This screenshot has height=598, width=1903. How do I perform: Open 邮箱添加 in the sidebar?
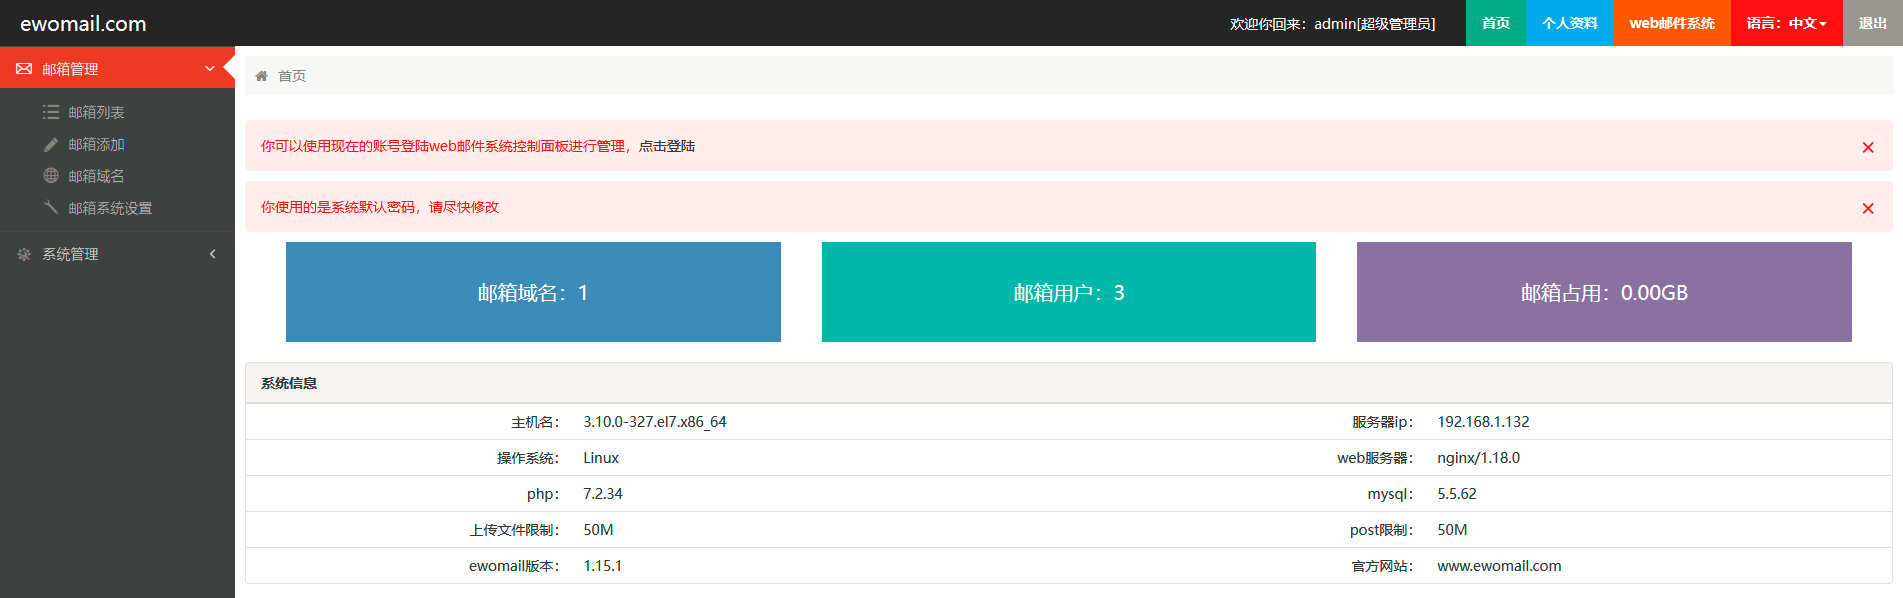[x=96, y=144]
